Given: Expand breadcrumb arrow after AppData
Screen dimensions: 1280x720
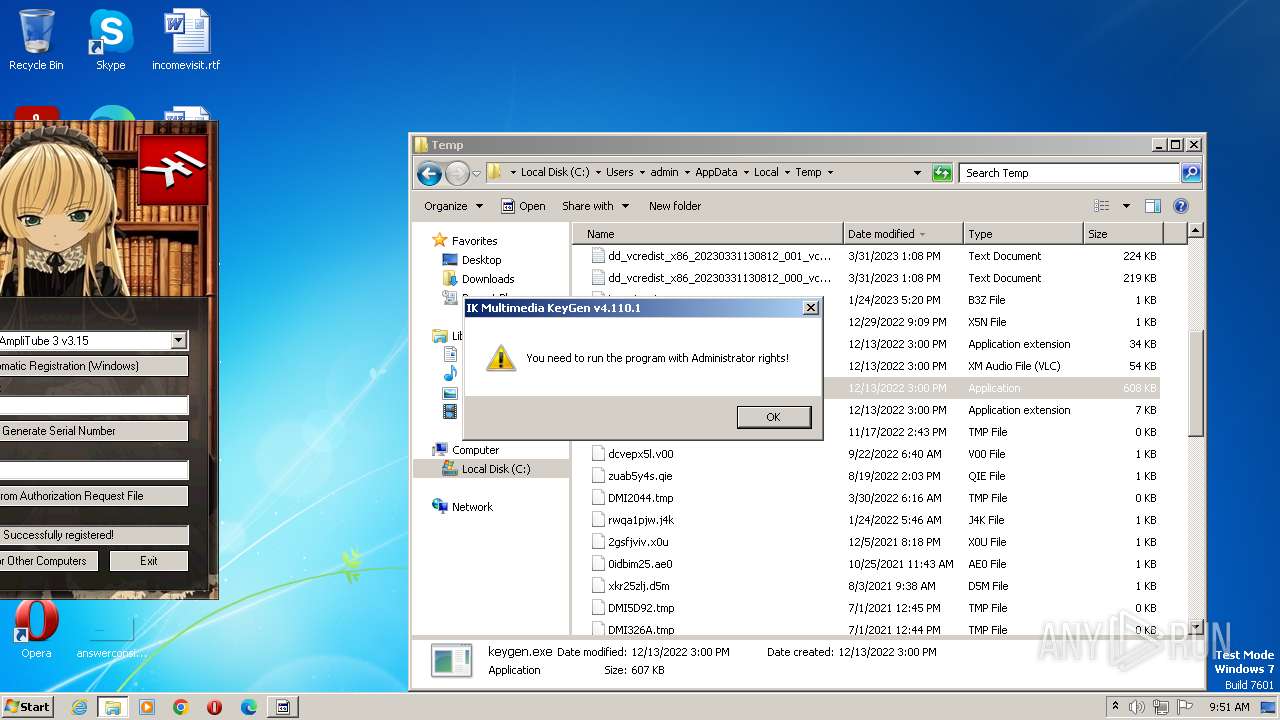Looking at the screenshot, I should pyautogui.click(x=746, y=173).
